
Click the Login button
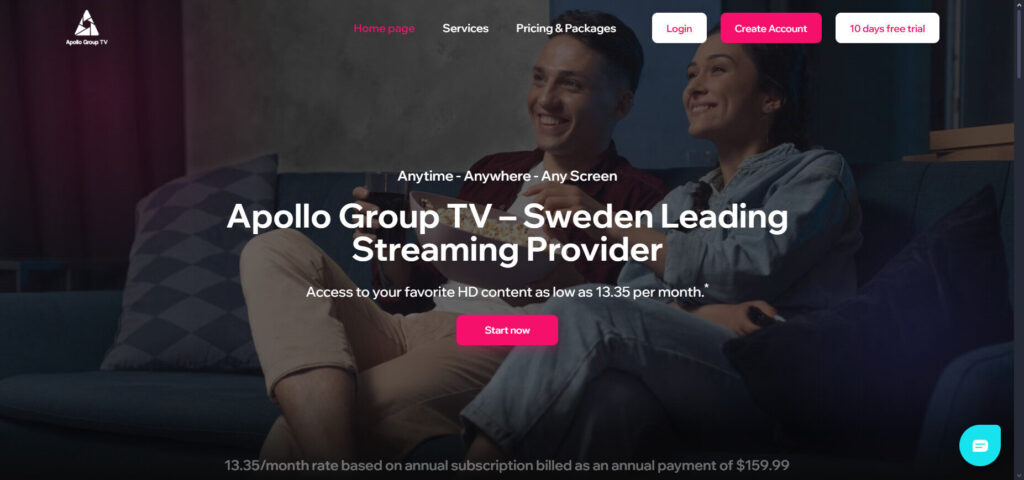point(679,28)
